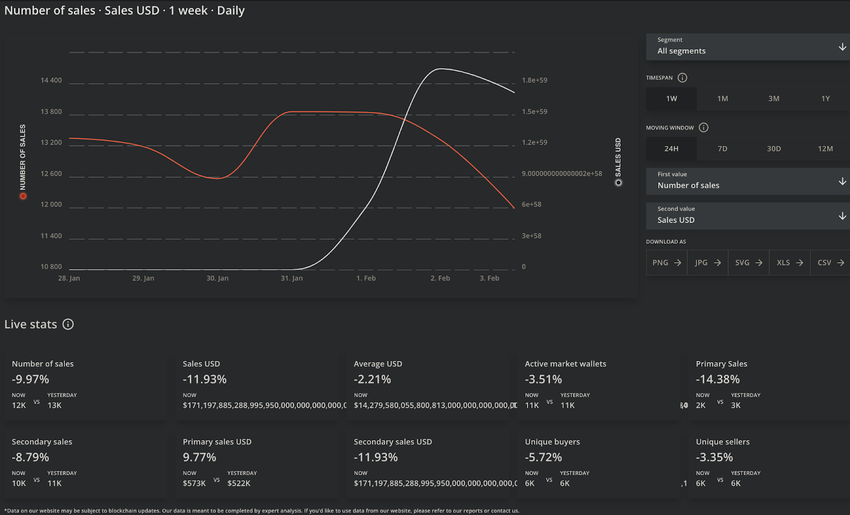Click the $573K primary sales value

(x=194, y=483)
